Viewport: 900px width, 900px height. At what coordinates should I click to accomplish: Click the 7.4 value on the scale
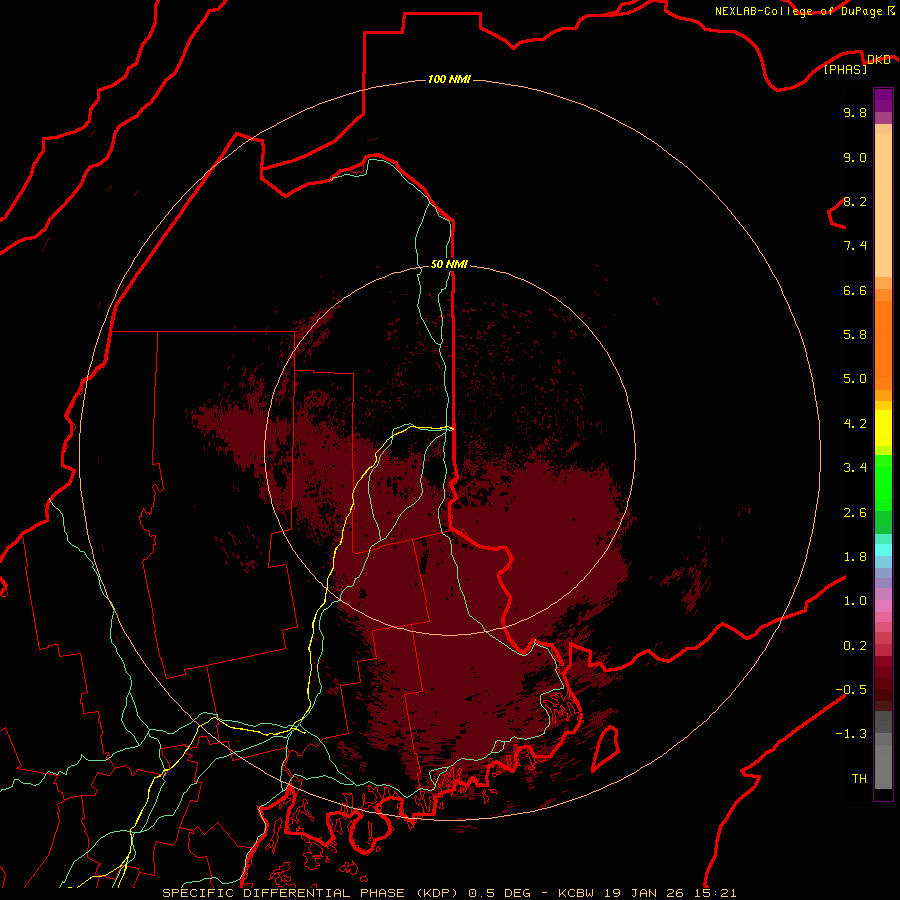[x=855, y=246]
